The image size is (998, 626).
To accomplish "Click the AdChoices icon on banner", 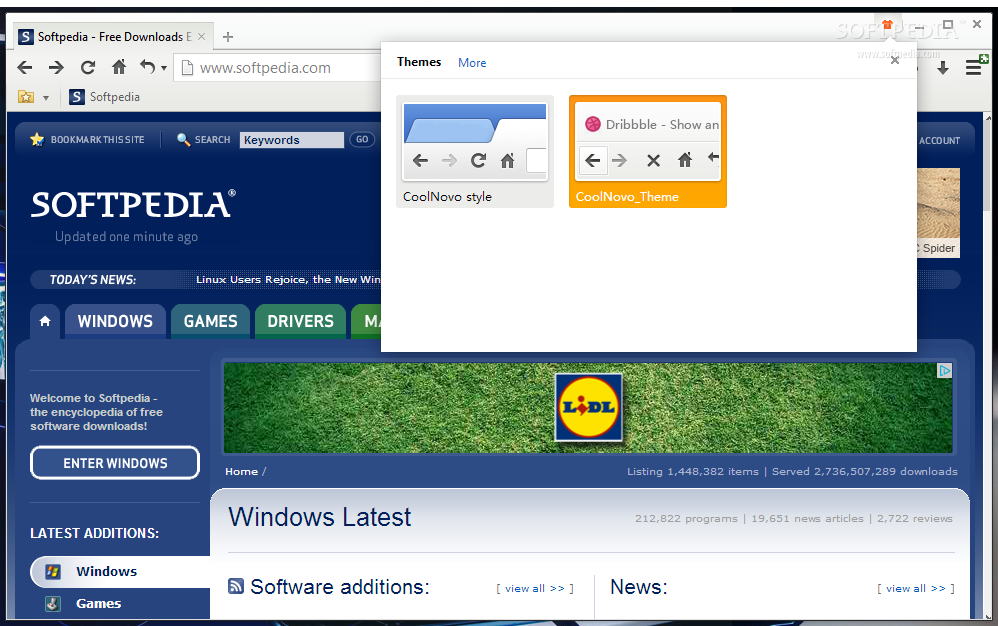I will pos(945,371).
